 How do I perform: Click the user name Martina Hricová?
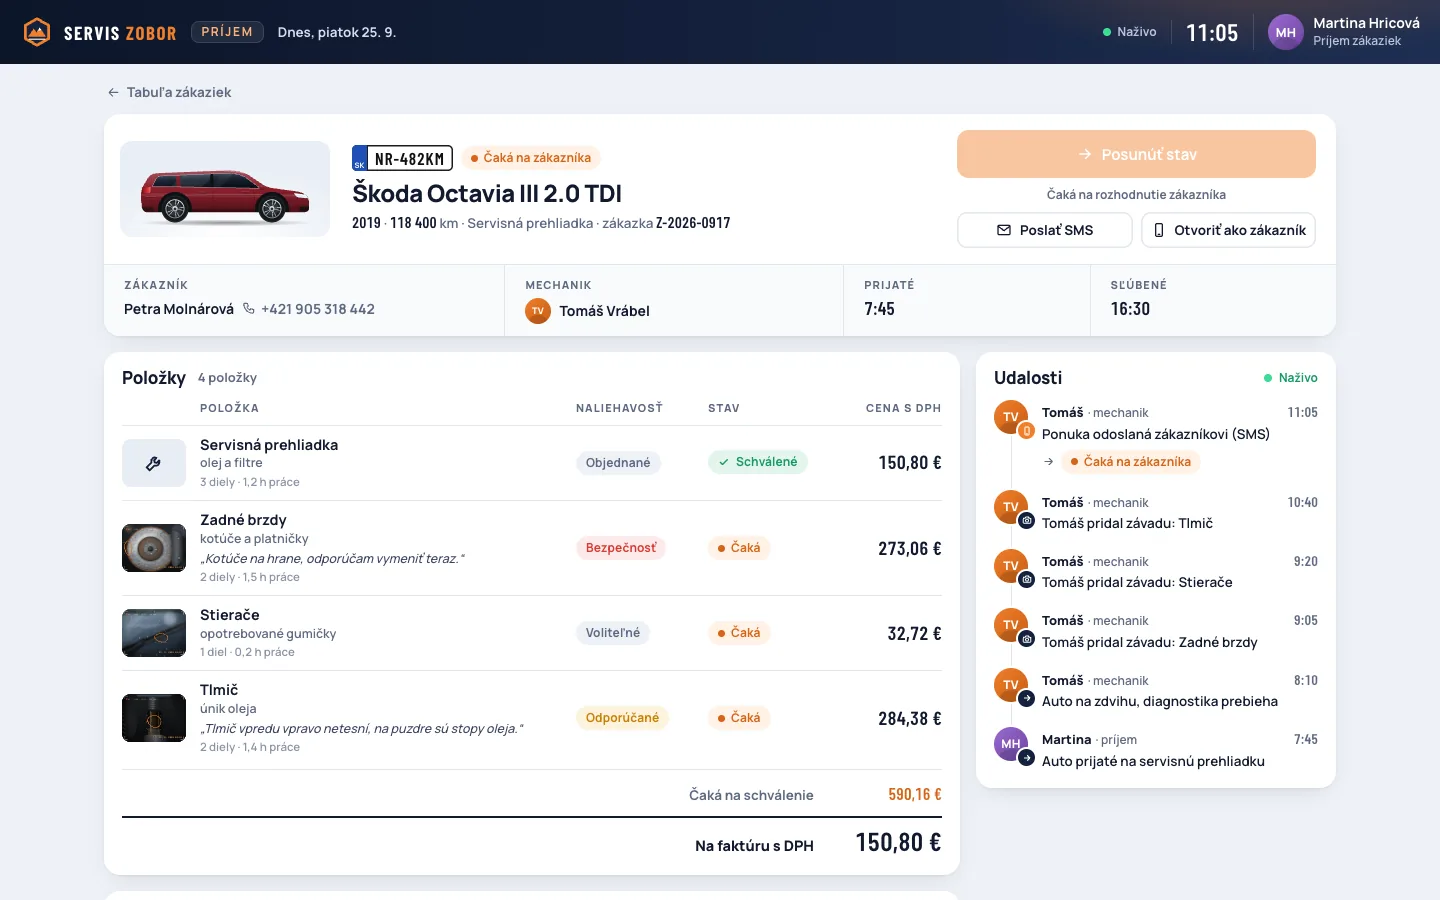coord(1366,23)
